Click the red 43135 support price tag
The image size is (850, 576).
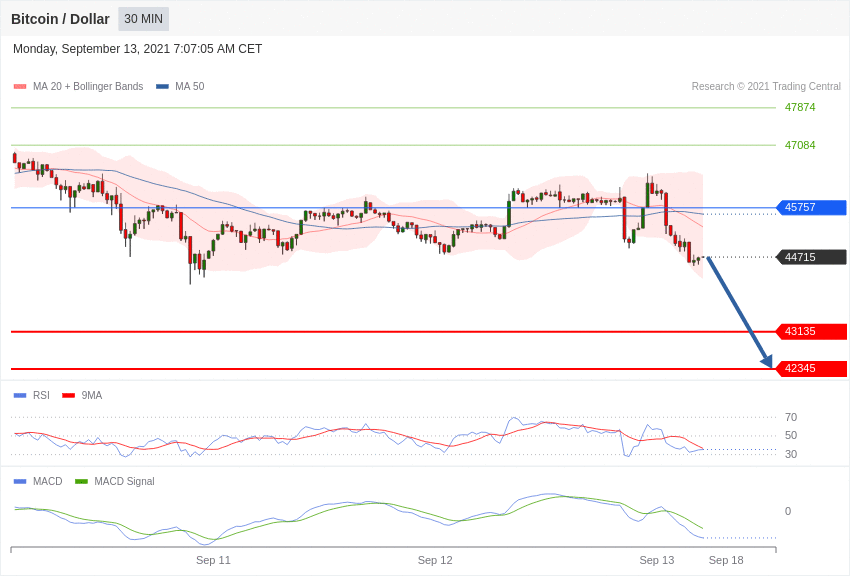[x=811, y=332]
